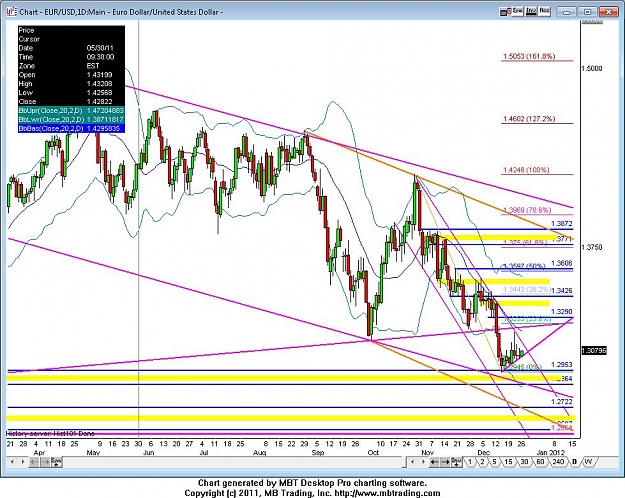Minimize the chart window

click(566, 12)
